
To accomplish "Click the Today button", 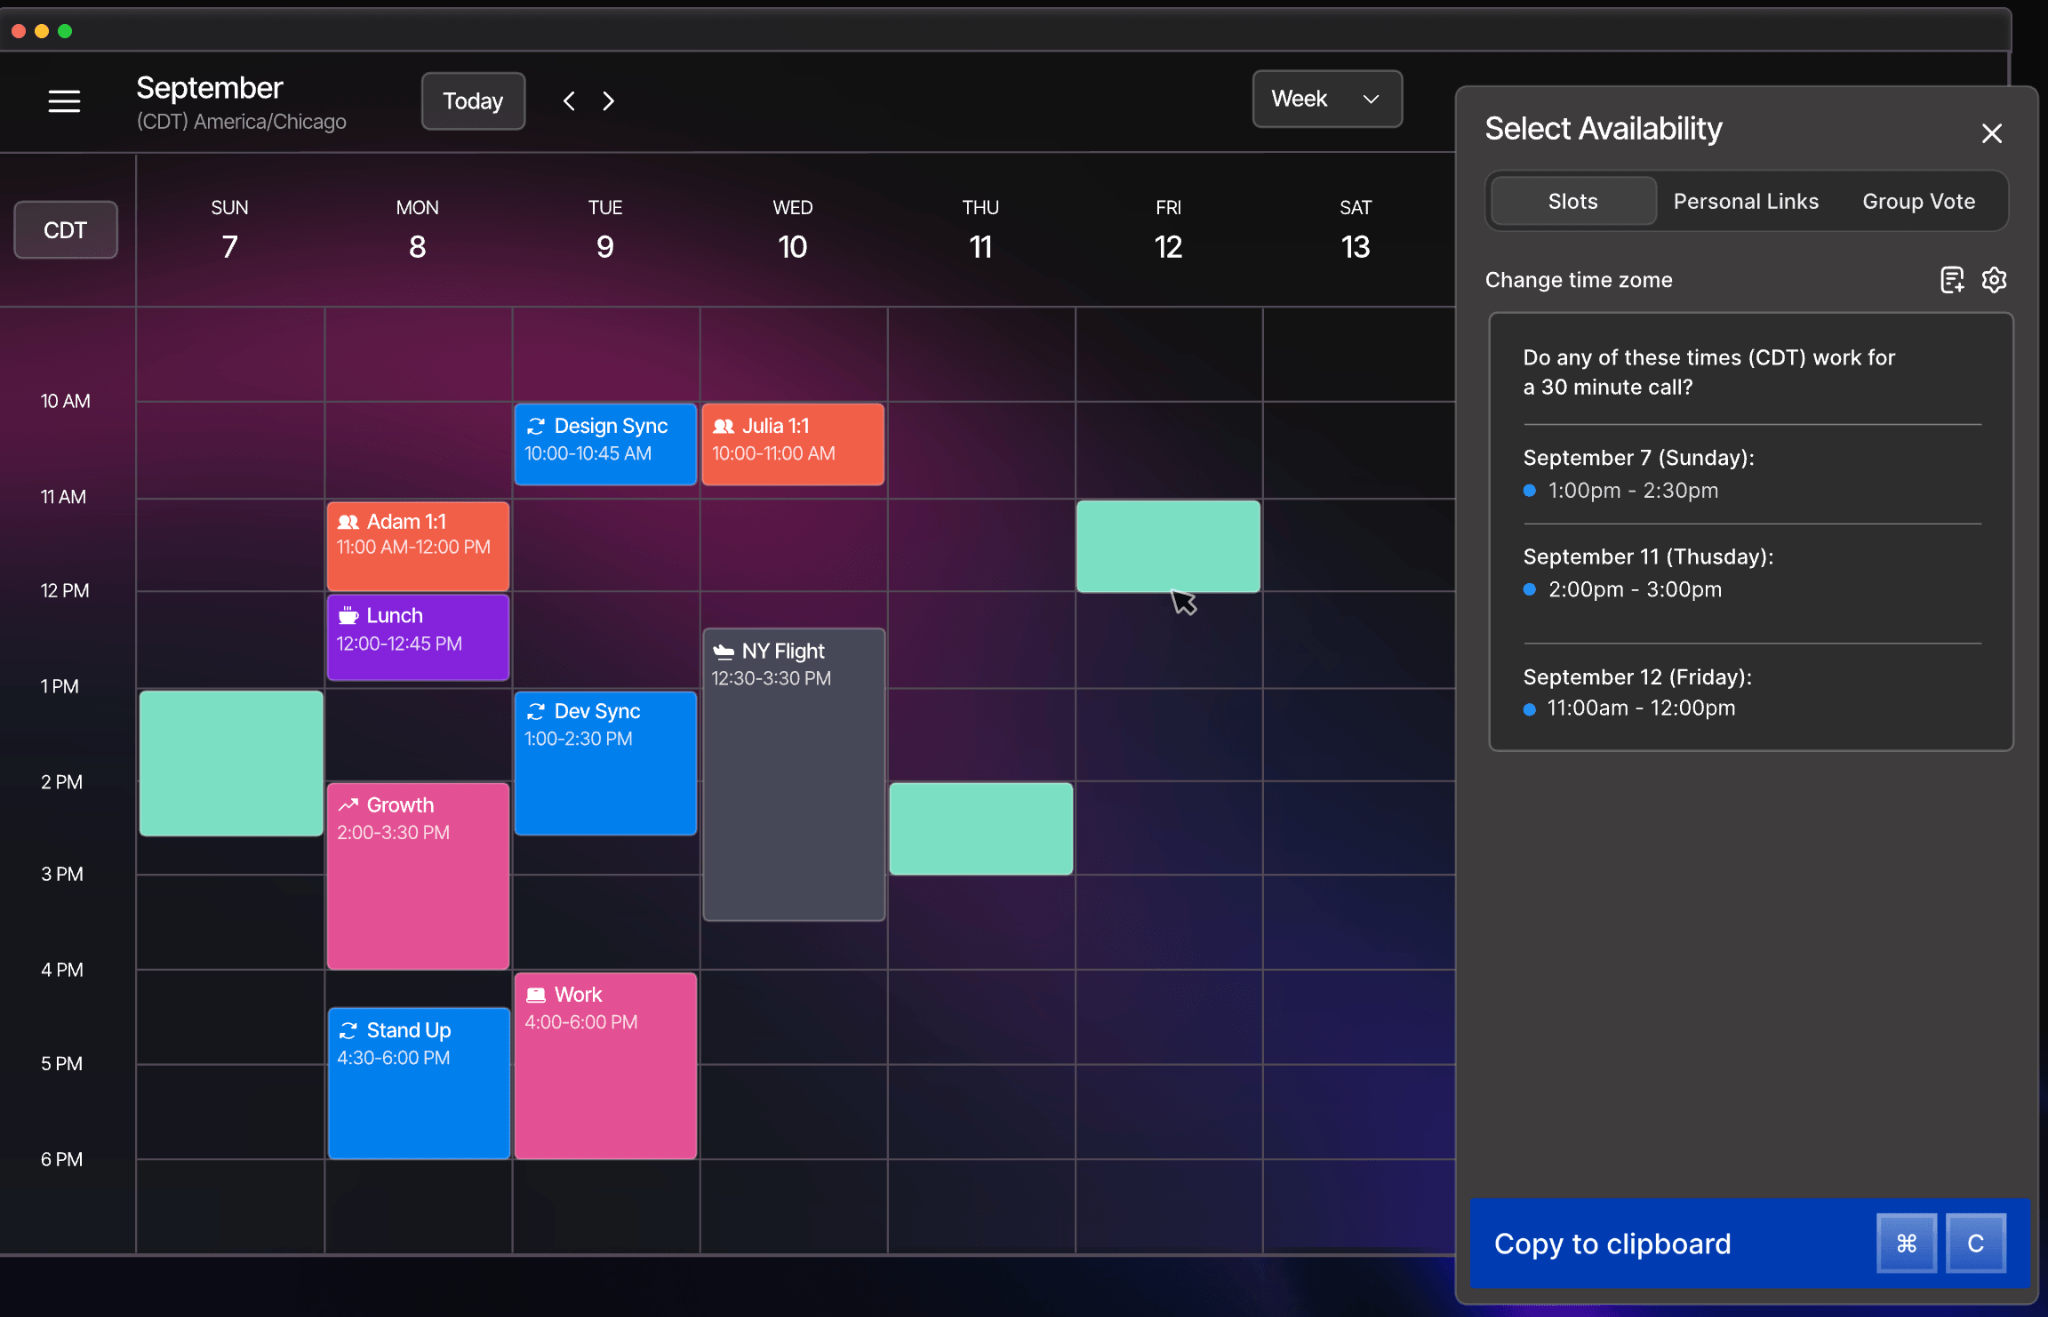I will click(473, 101).
